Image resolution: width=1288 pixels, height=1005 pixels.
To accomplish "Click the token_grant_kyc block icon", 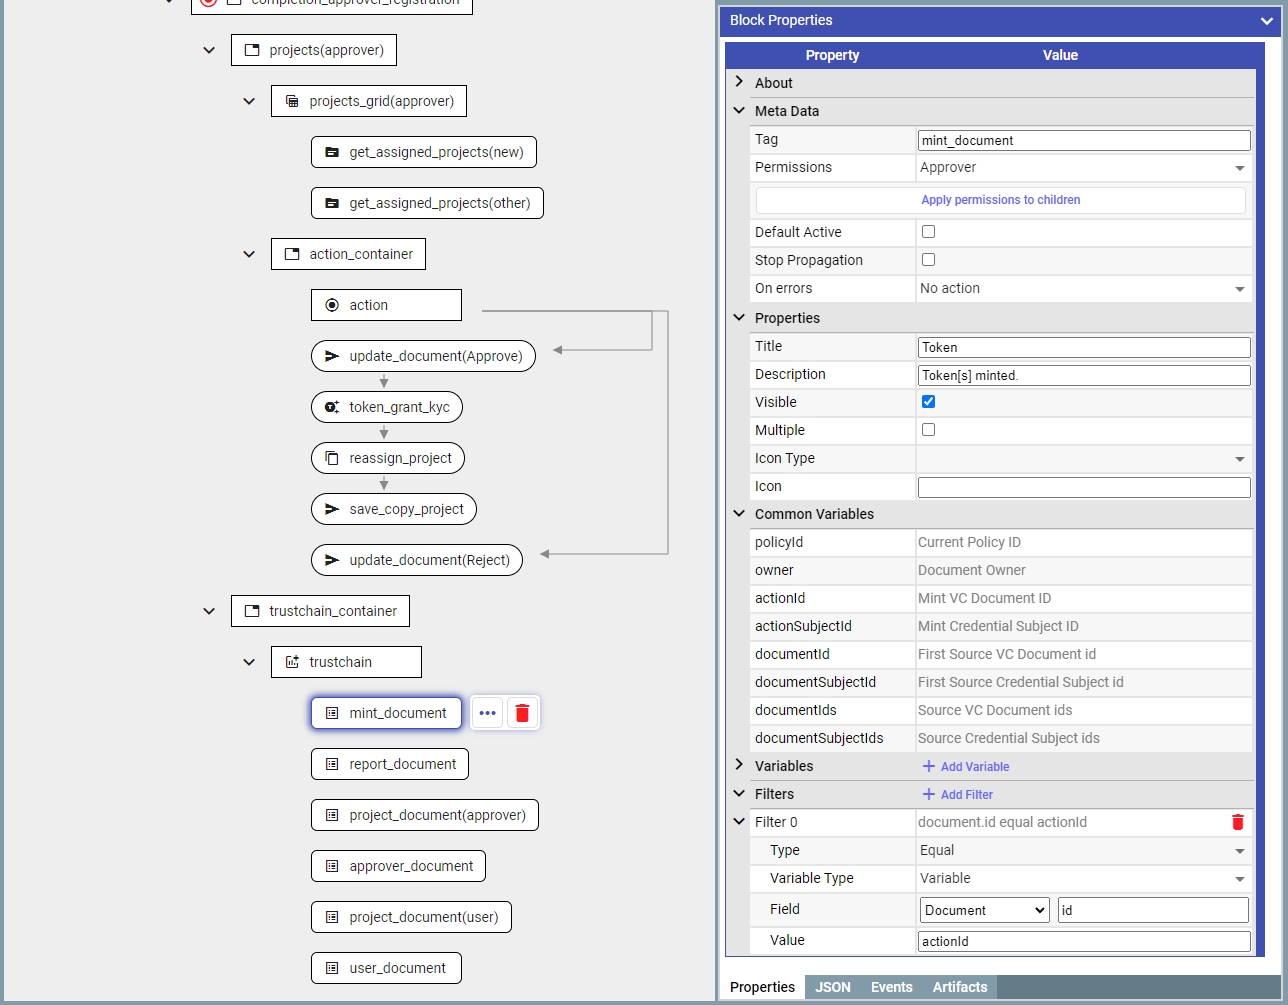I will 332,407.
